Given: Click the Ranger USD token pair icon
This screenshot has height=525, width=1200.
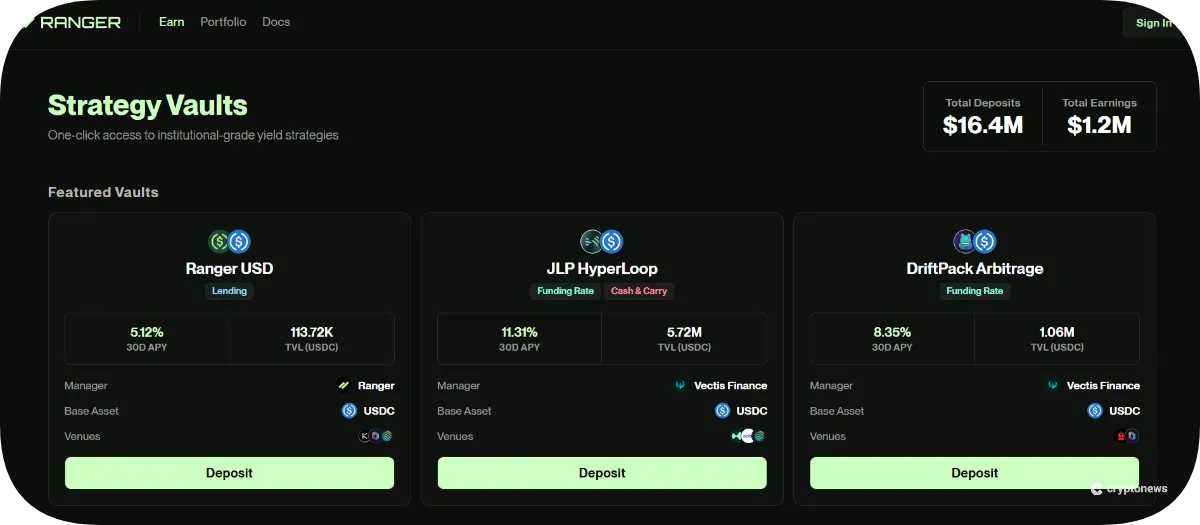Looking at the screenshot, I should tap(229, 242).
